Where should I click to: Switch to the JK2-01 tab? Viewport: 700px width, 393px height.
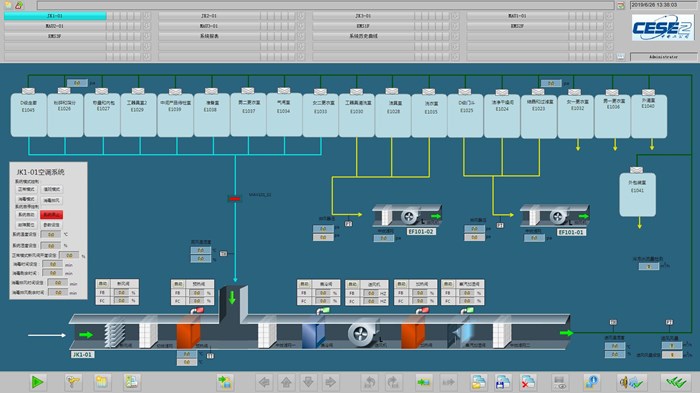coord(209,16)
